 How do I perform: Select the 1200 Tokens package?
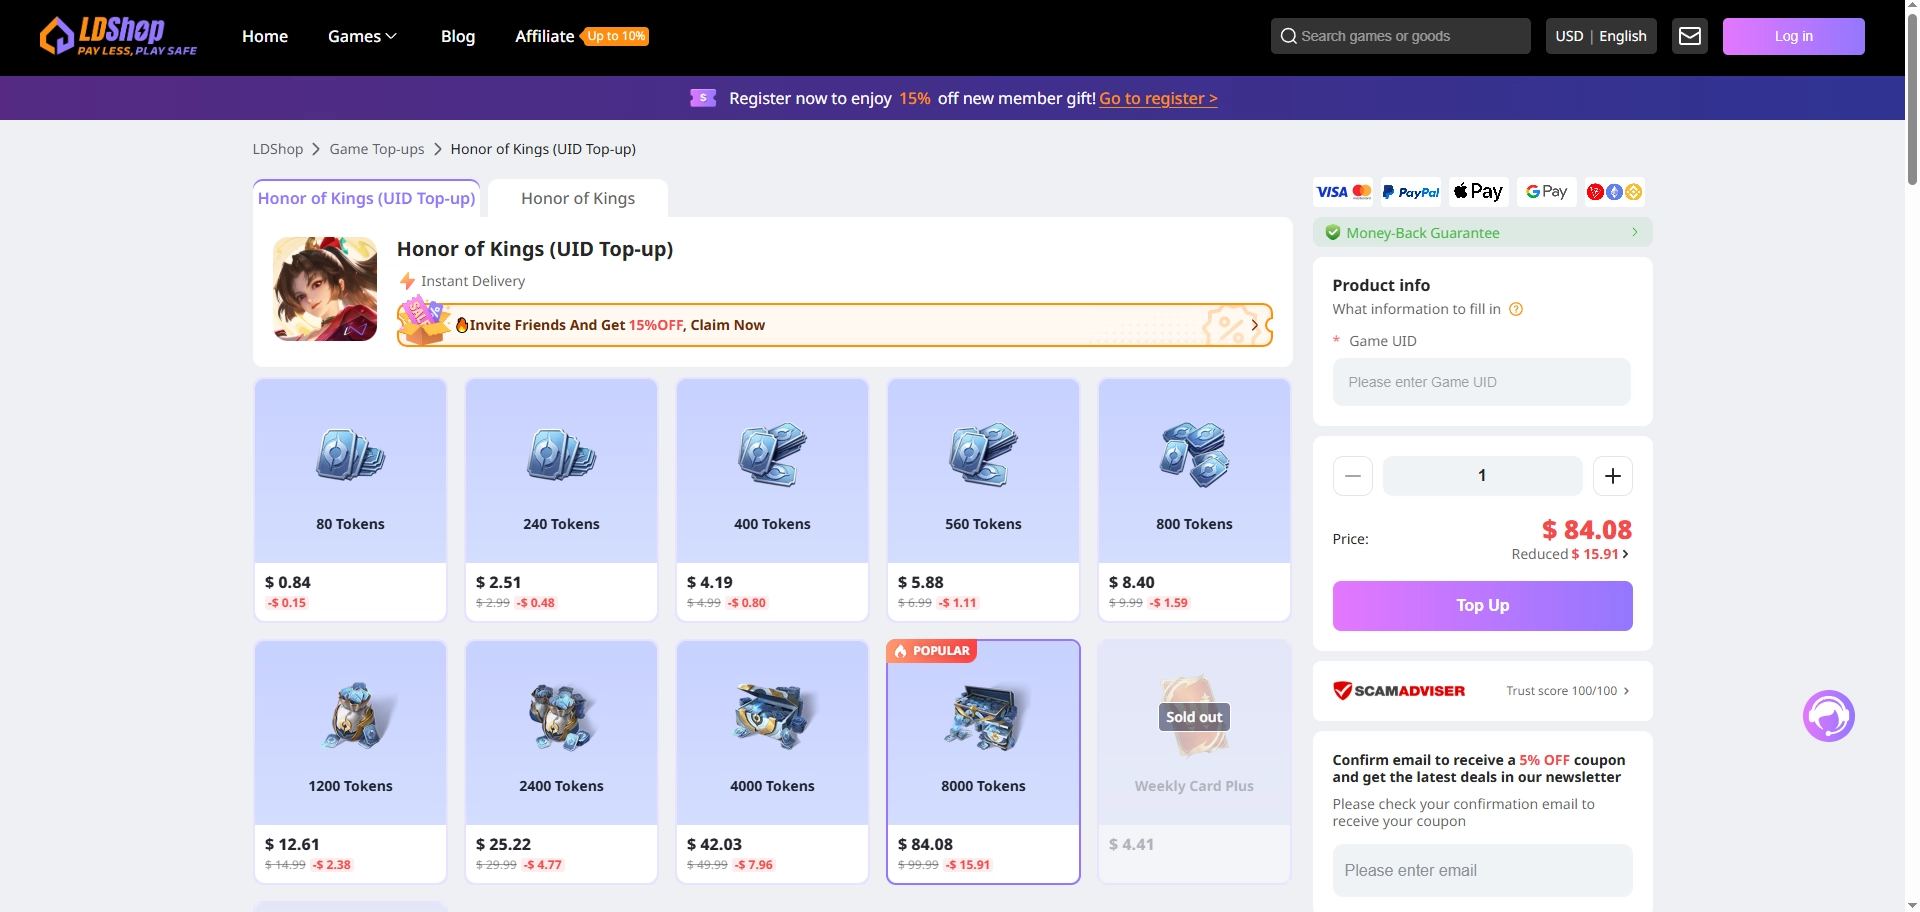click(350, 762)
